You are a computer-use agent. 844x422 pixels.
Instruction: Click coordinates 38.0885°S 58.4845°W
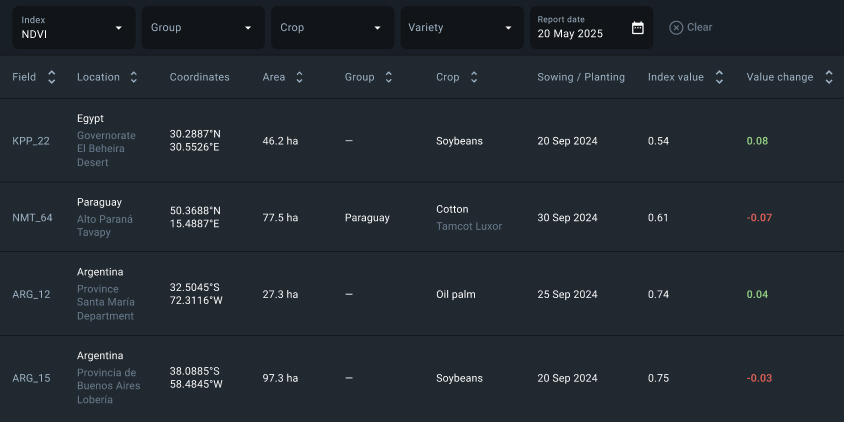[x=196, y=378]
